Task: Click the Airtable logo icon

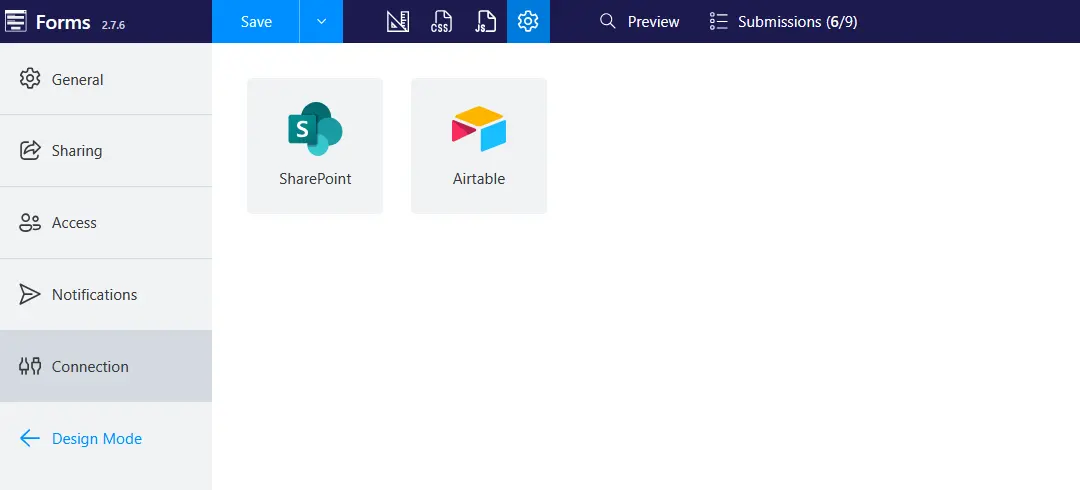Action: point(479,129)
